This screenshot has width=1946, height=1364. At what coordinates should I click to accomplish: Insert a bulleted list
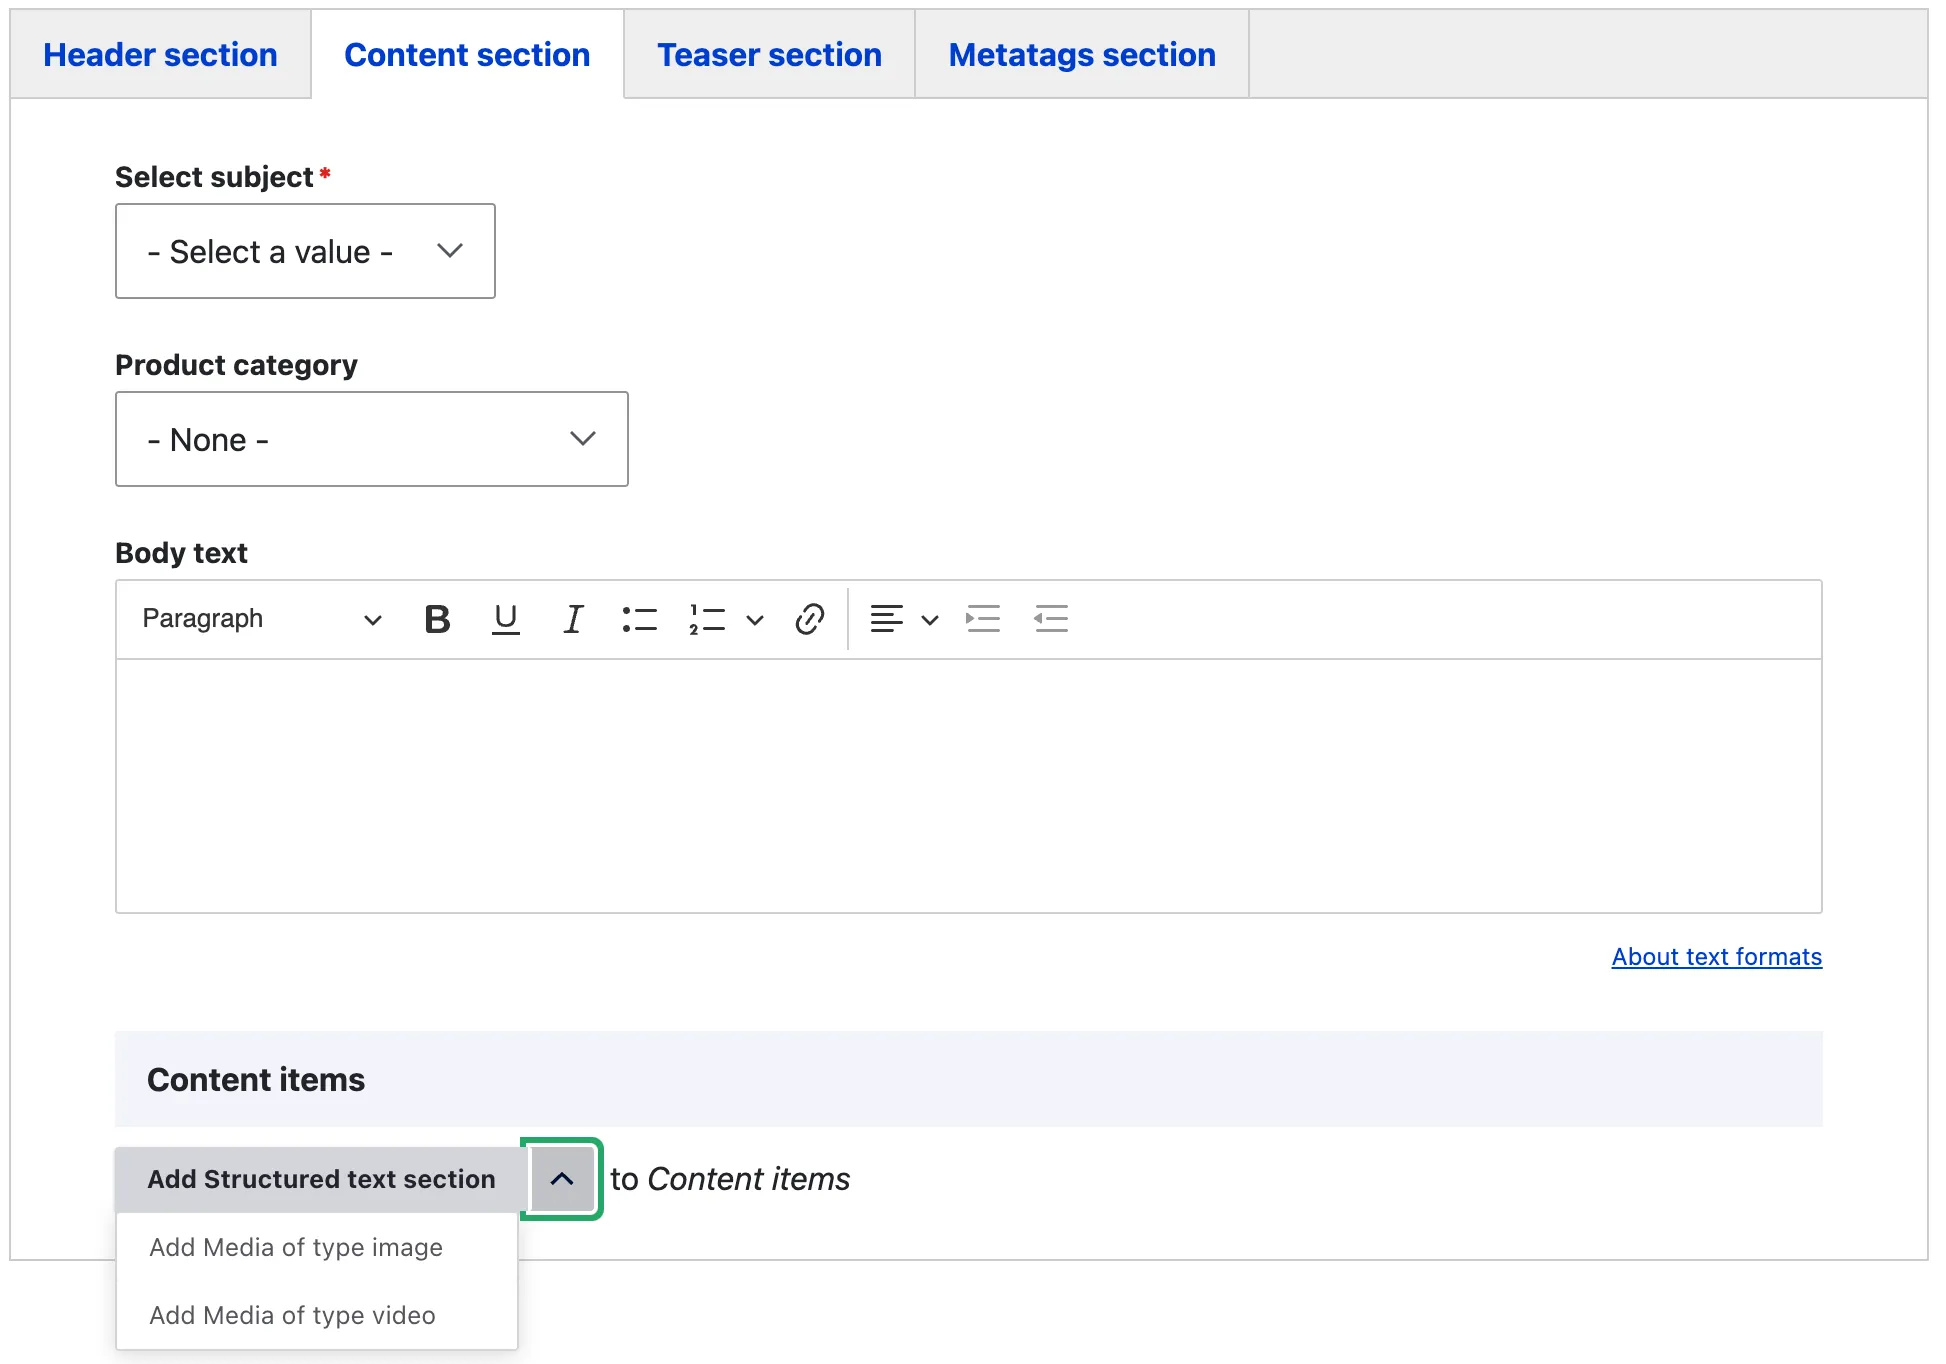[x=639, y=619]
